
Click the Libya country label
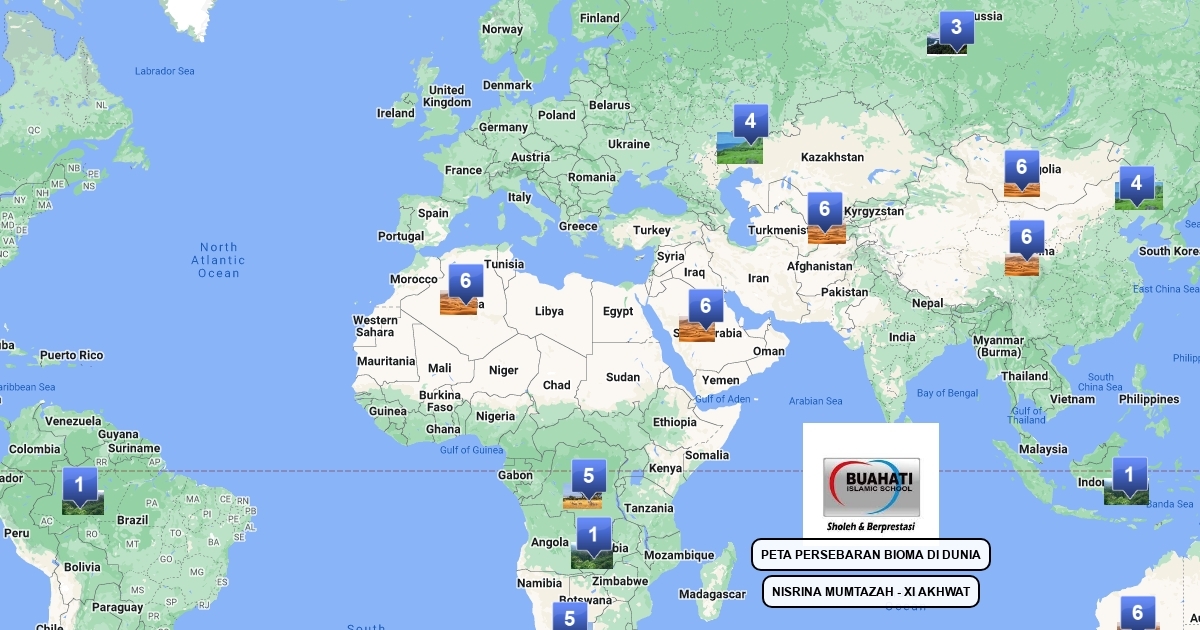[x=549, y=311]
